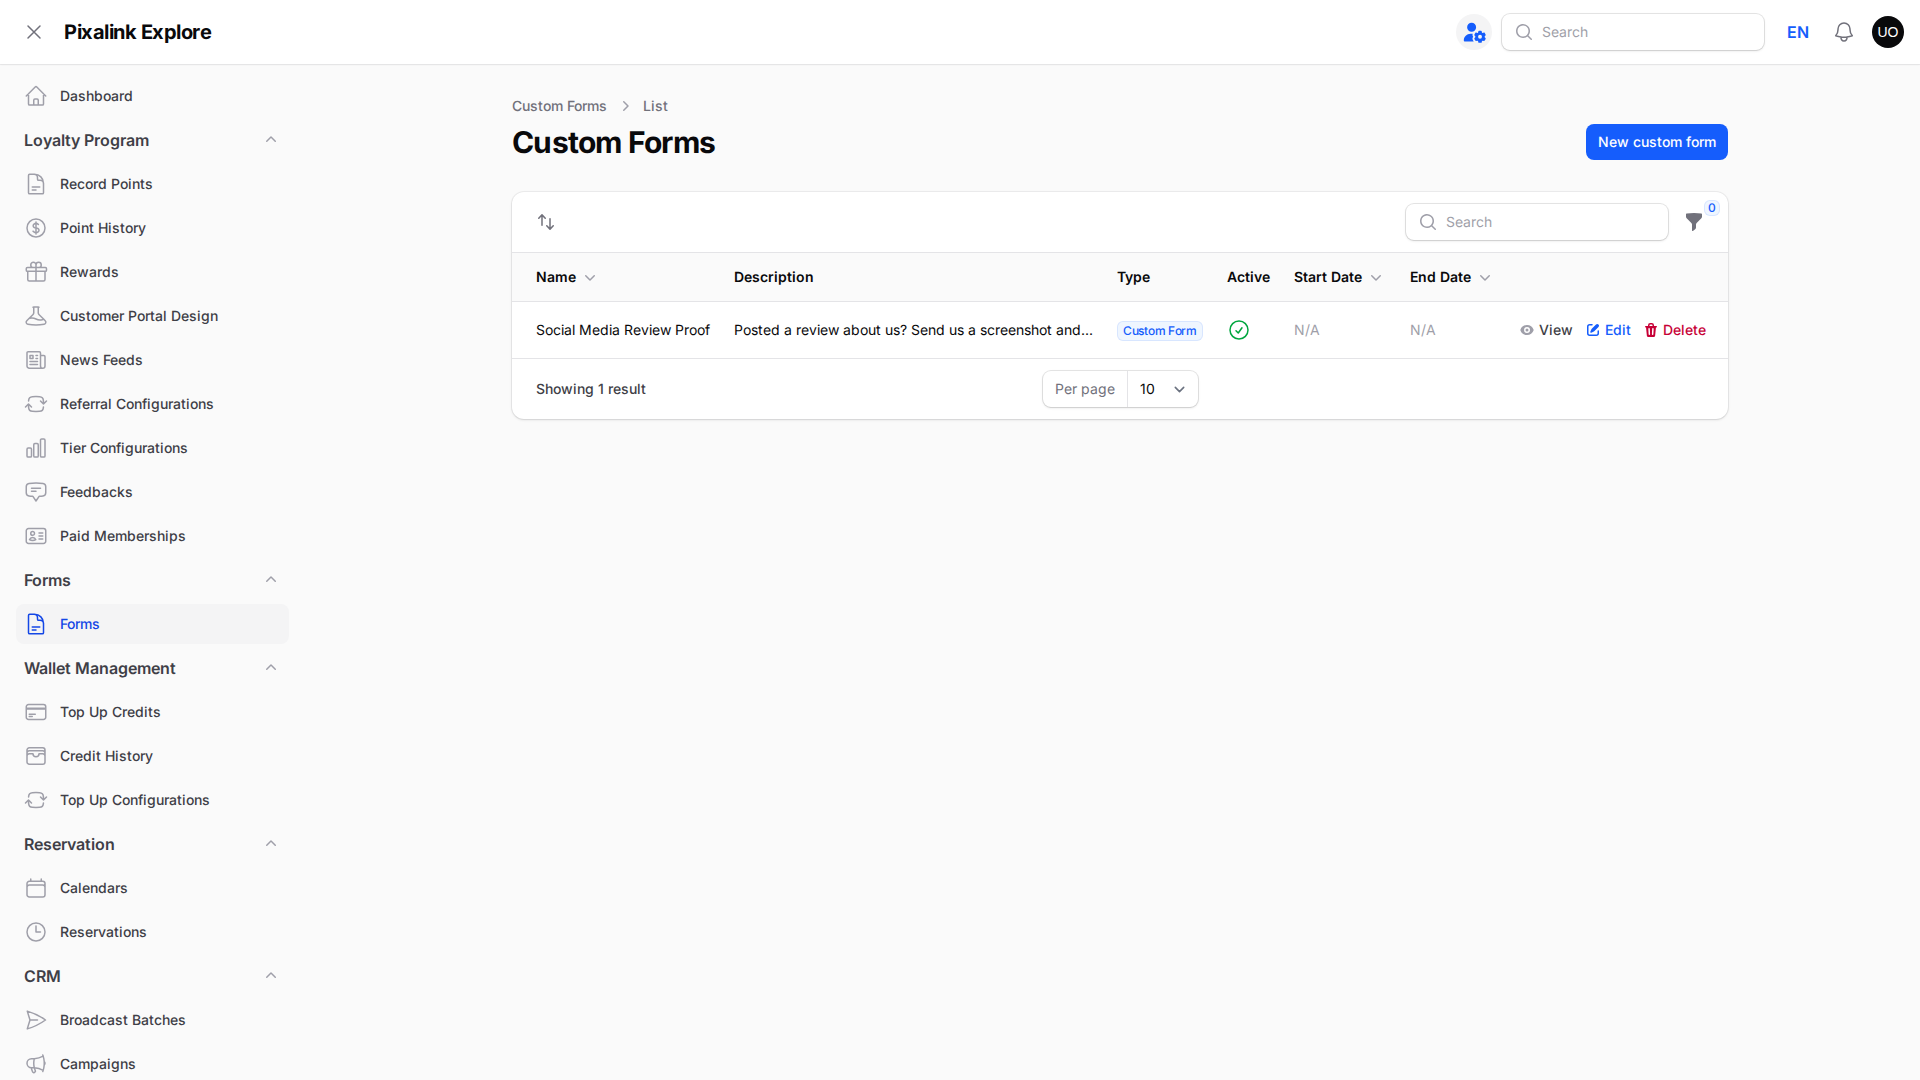The width and height of the screenshot is (1920, 1080).
Task: Click the Tier Configurations bar chart icon
Action: pyautogui.click(x=36, y=448)
